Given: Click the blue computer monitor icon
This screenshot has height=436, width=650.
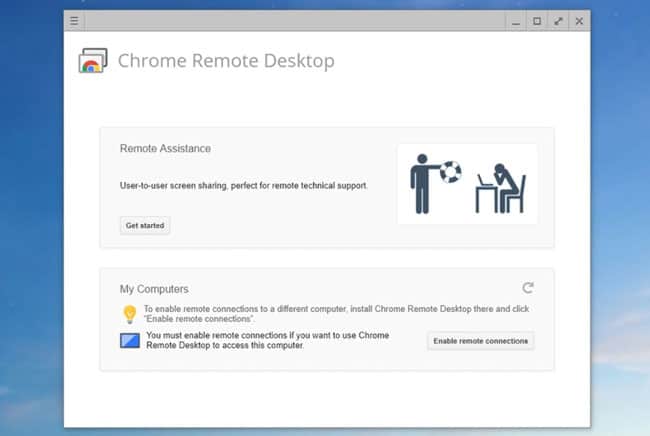Looking at the screenshot, I should click(x=130, y=340).
